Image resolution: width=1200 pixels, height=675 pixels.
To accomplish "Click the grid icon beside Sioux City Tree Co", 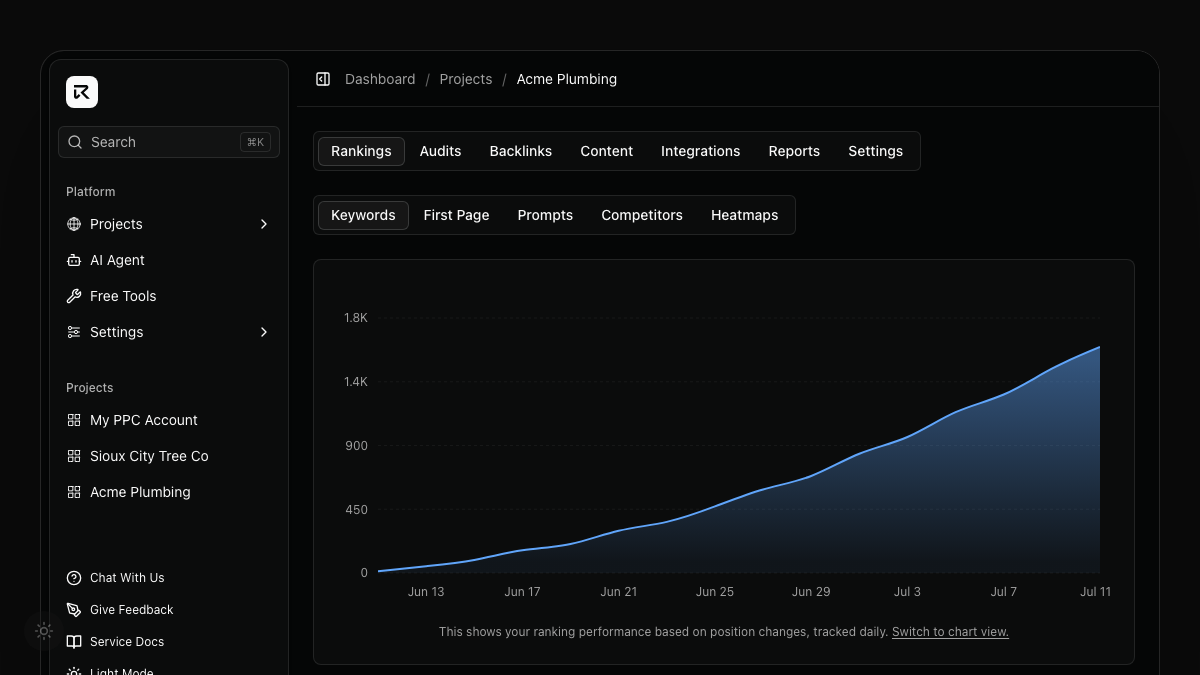I will click(74, 456).
